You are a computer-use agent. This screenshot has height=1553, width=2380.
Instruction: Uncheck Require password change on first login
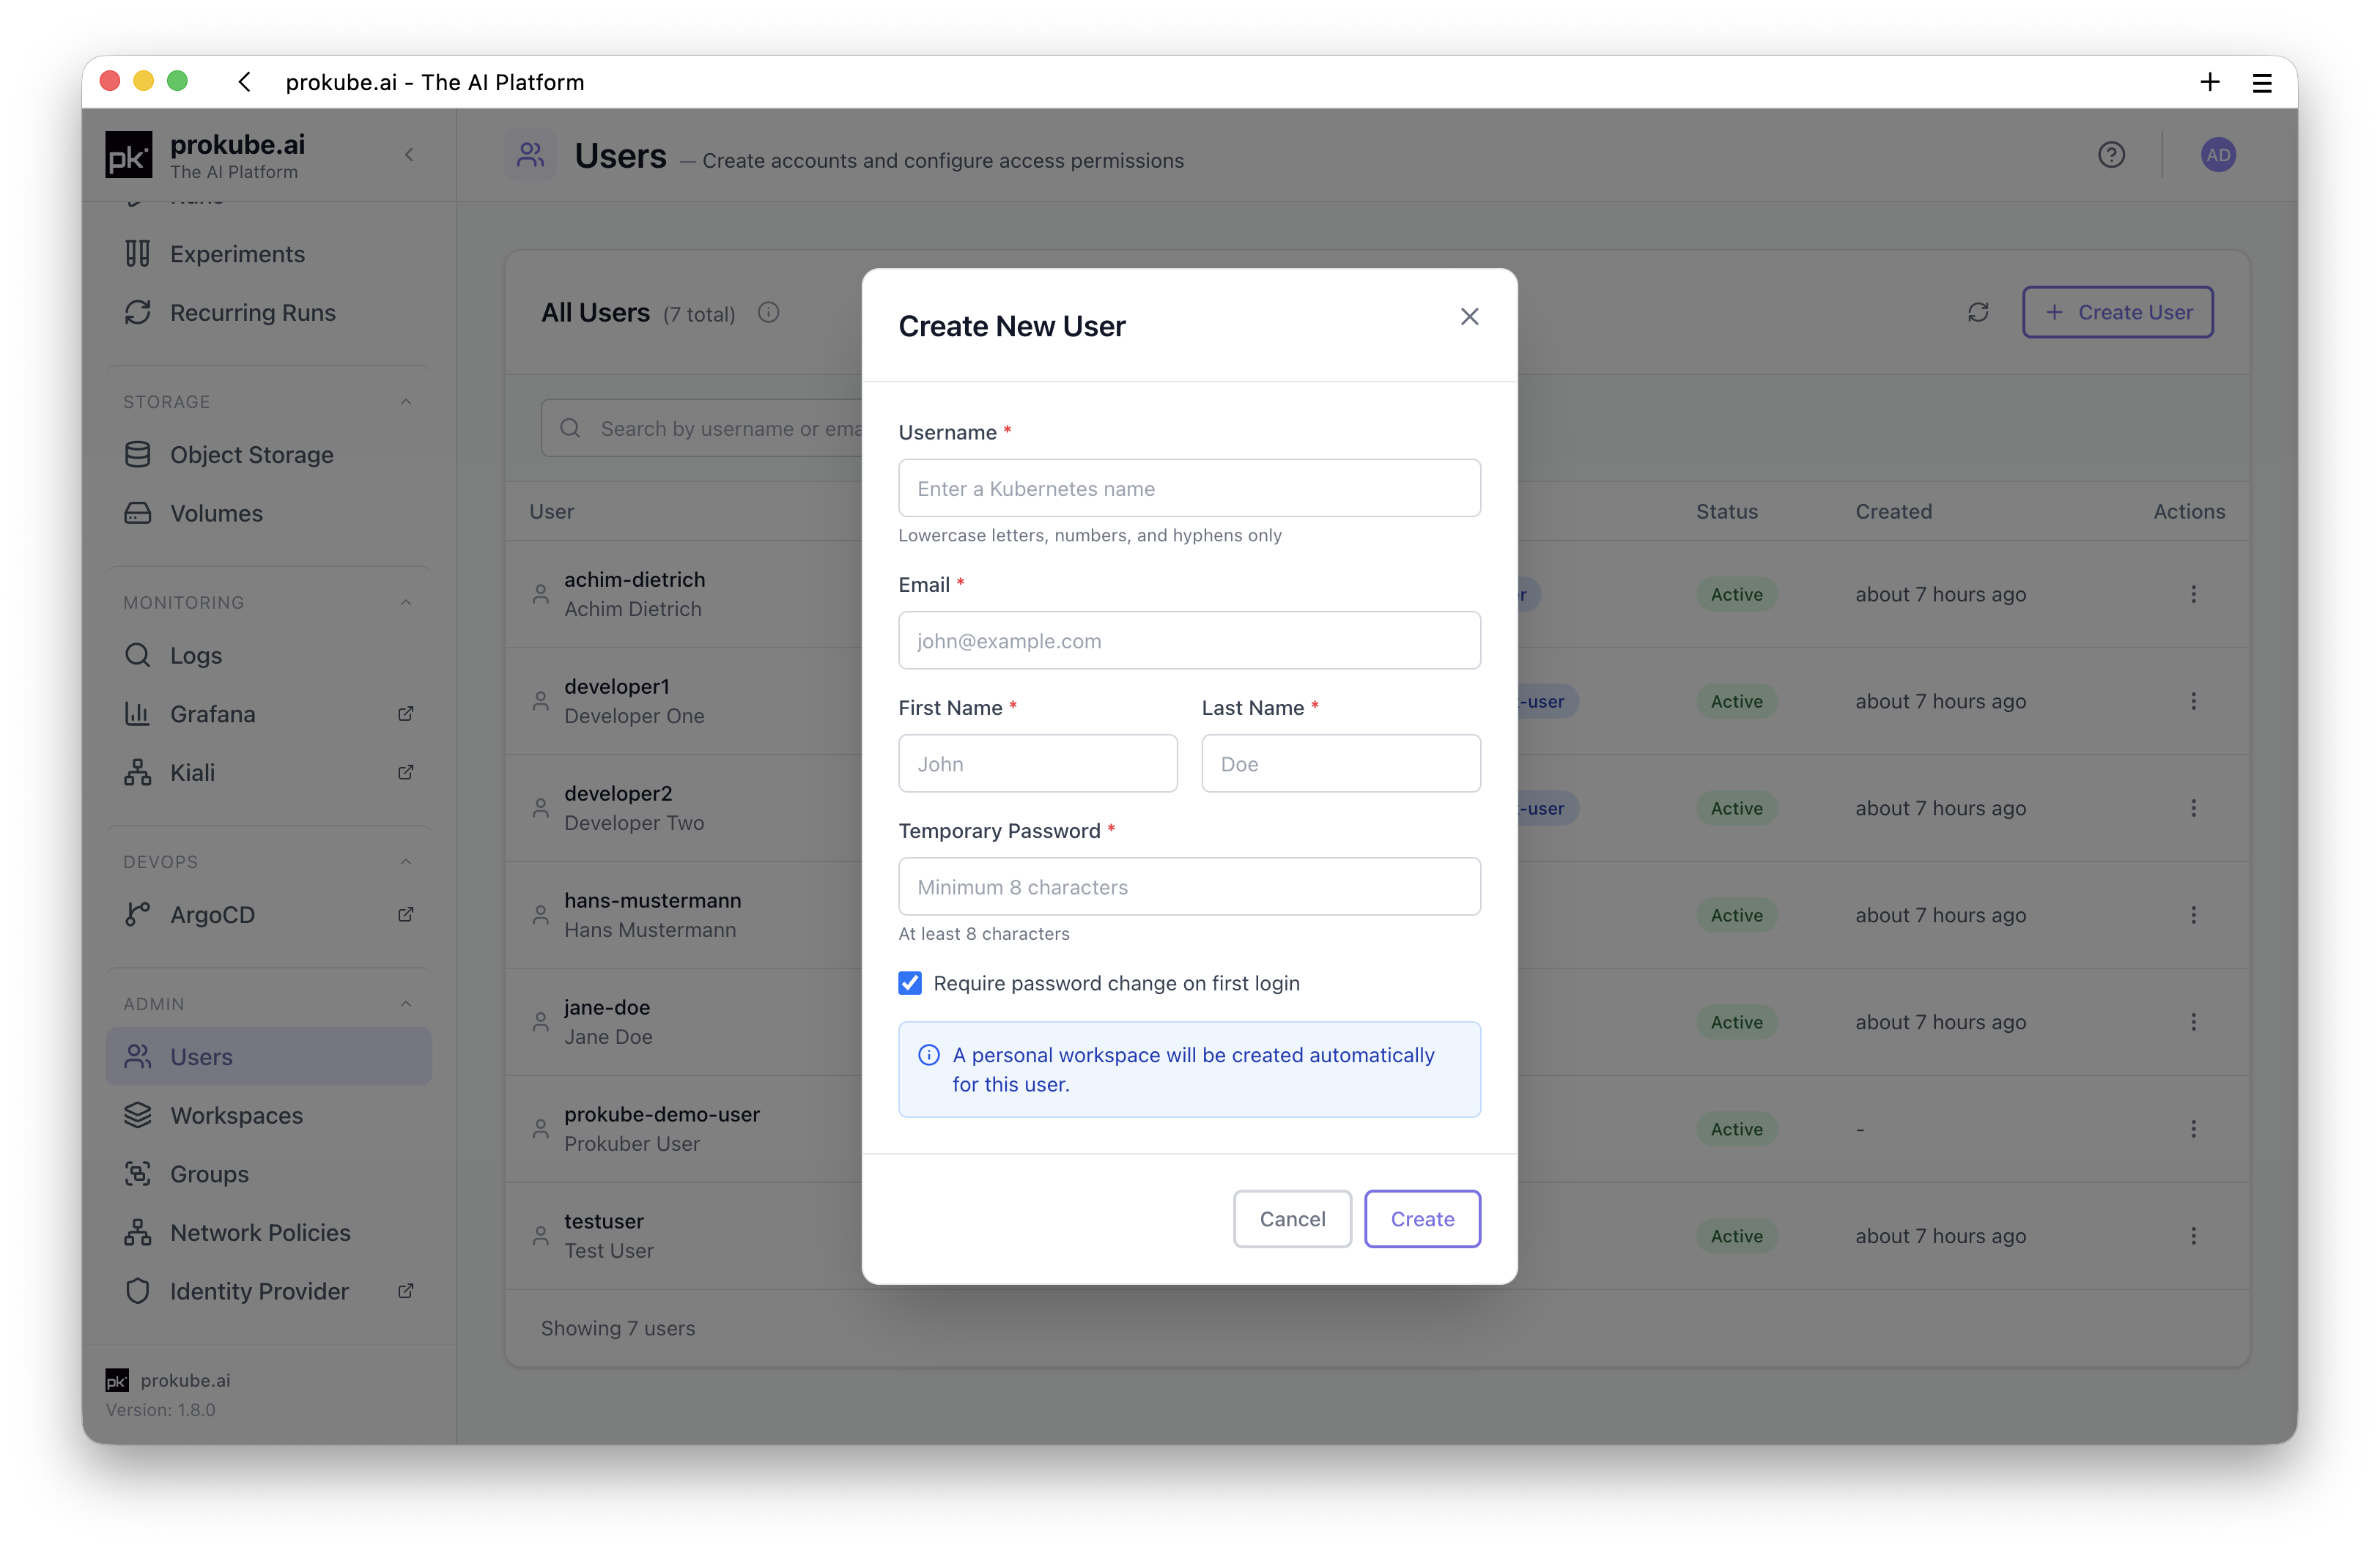click(910, 983)
